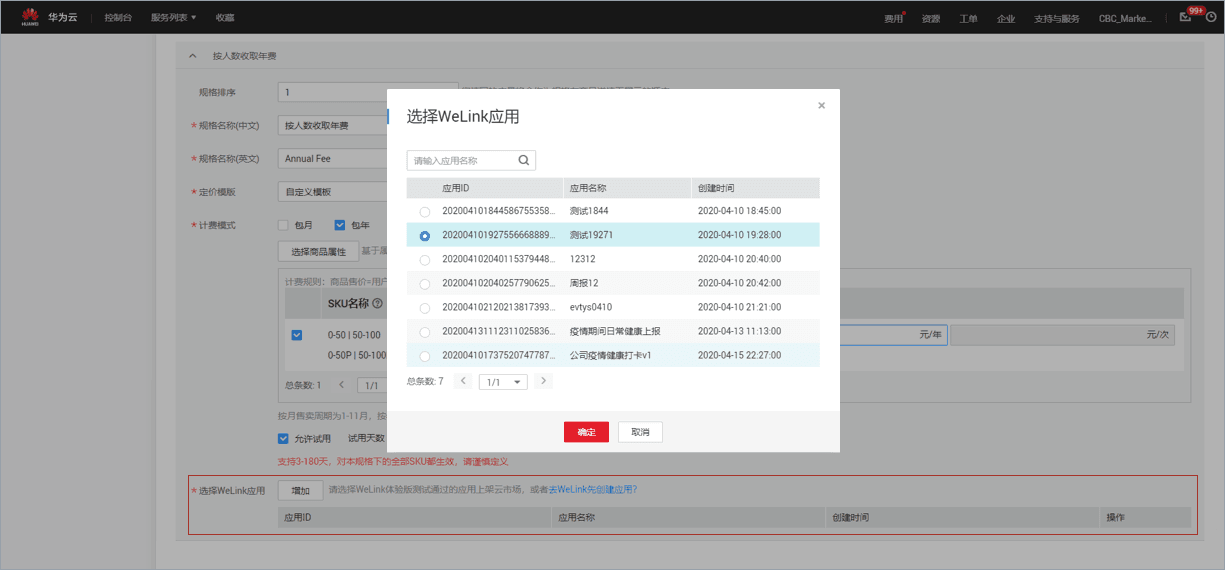Select radio button for 测试1844
This screenshot has height=570, width=1225.
(425, 212)
